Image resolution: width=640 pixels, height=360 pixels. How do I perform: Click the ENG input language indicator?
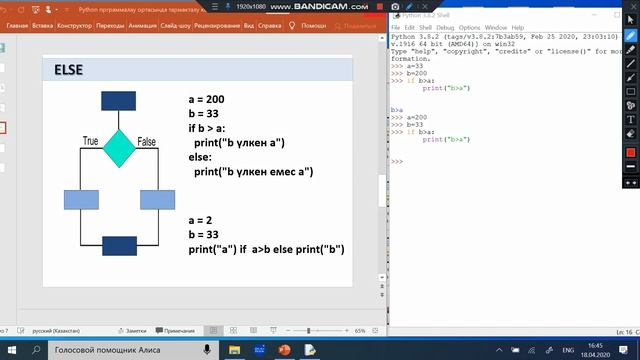[568, 350]
